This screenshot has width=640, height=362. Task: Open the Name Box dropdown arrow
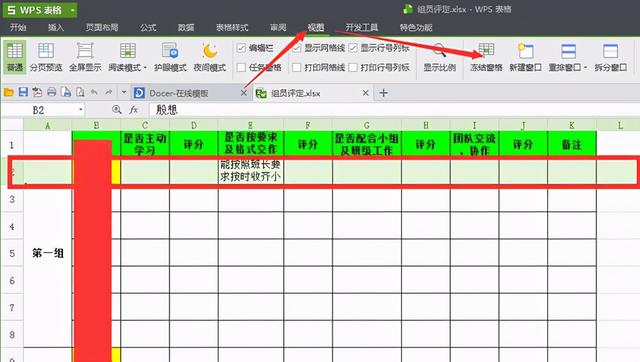[x=81, y=109]
